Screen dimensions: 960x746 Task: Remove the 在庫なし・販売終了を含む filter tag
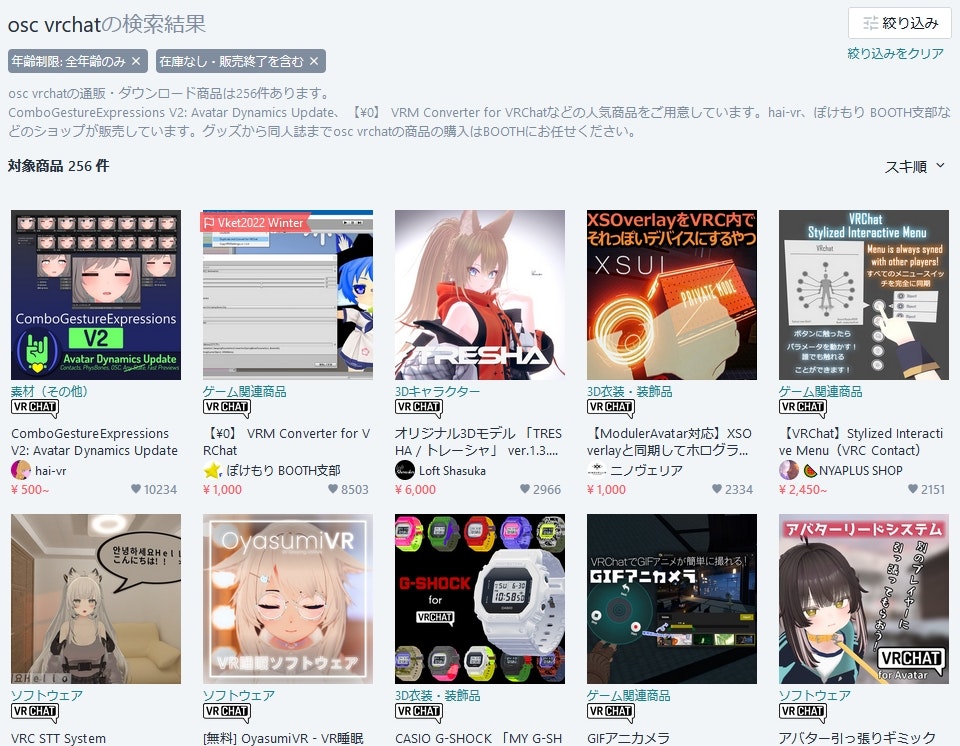[x=314, y=61]
